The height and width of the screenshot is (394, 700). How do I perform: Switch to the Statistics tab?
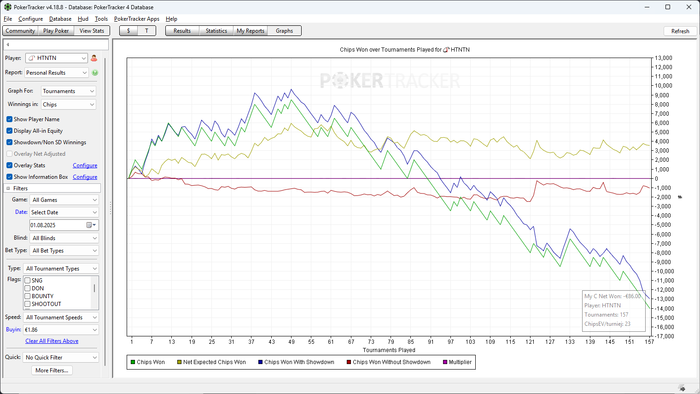pyautogui.click(x=216, y=31)
